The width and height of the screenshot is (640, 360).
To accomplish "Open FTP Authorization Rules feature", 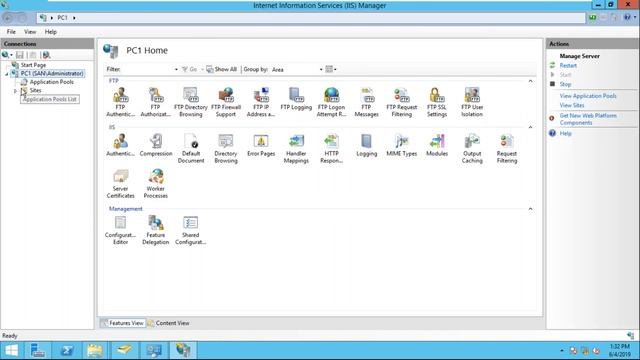I will [156, 102].
